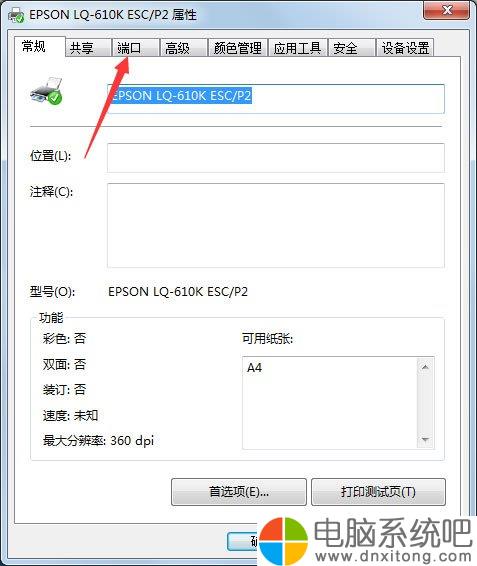Click into the 注释(C) text box
Screen dimensions: 477x566
276,226
